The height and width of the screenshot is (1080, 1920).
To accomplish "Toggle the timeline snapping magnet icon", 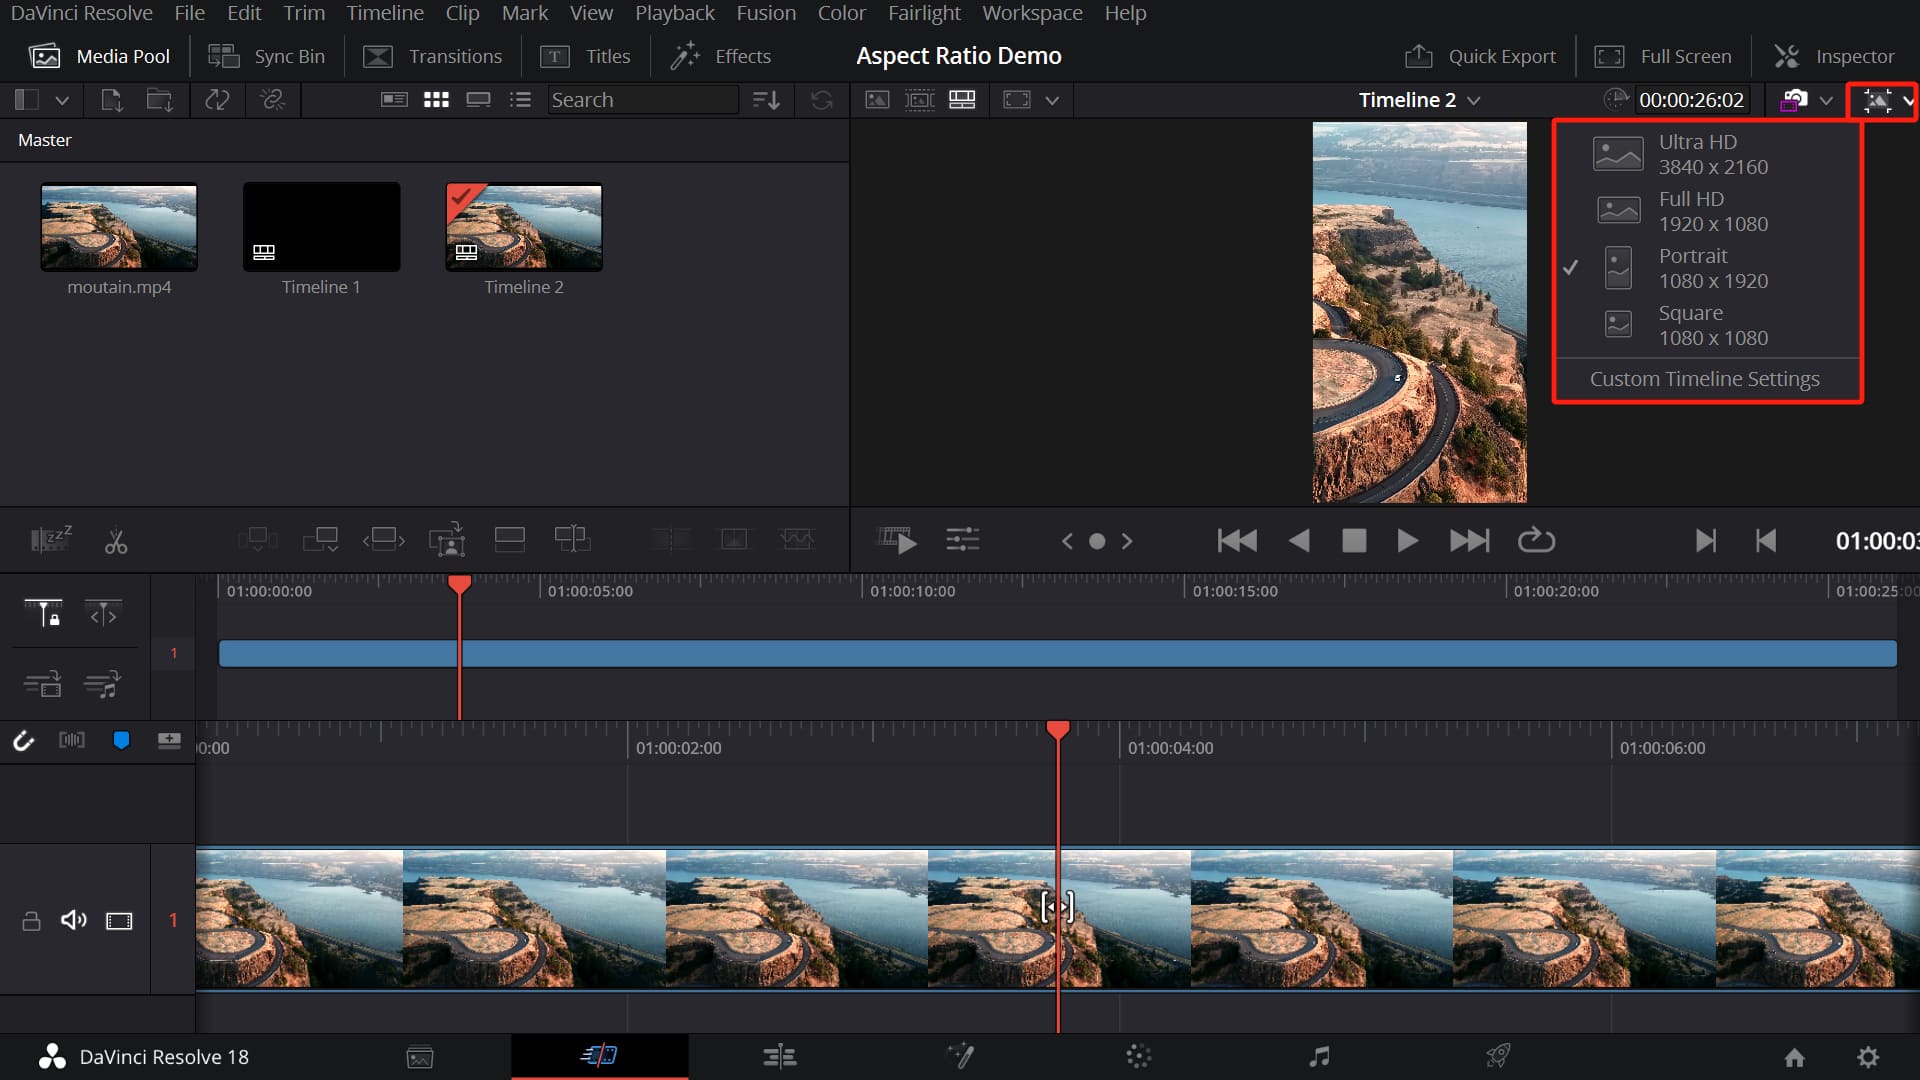I will pyautogui.click(x=23, y=741).
